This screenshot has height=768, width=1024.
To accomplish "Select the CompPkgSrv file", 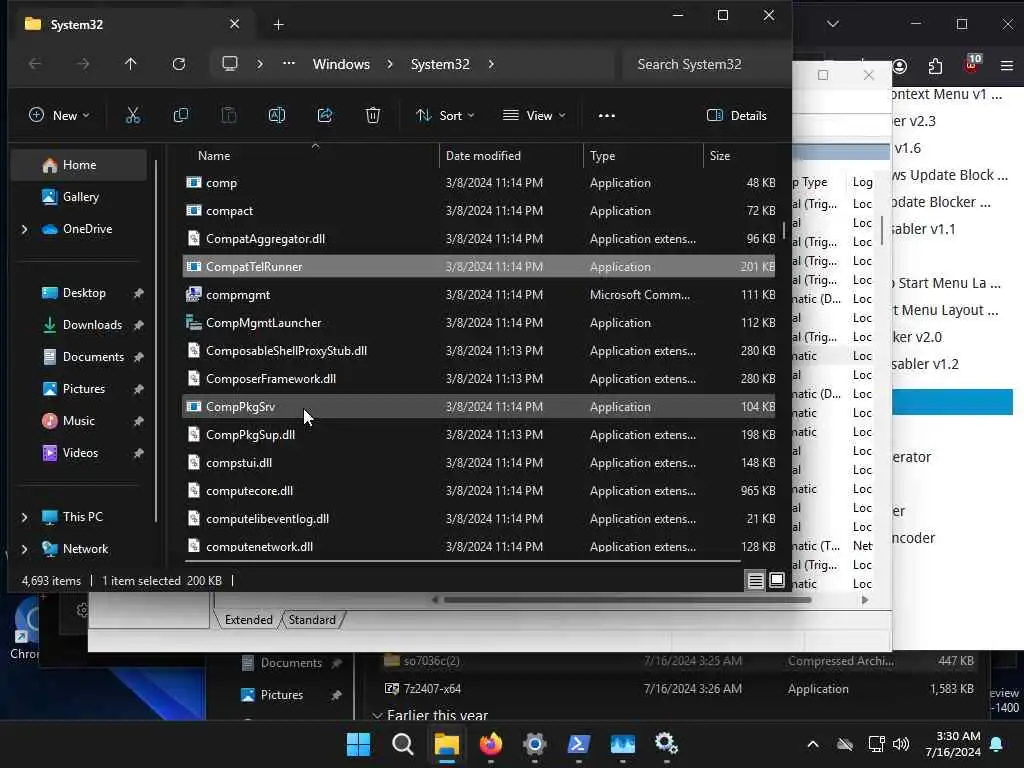I will click(x=479, y=406).
